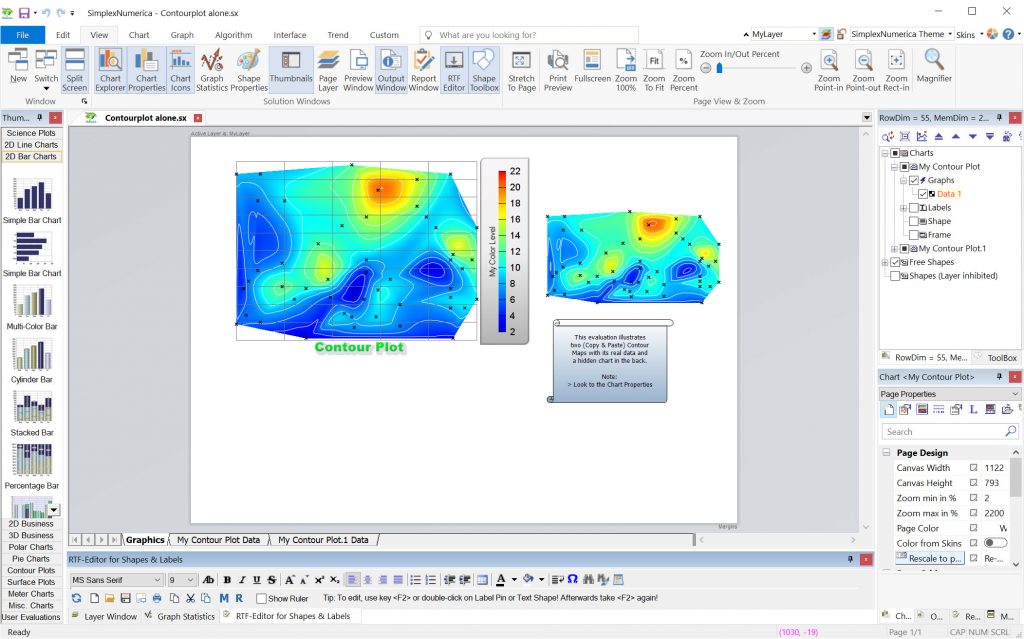
Task: Click the Zoom Point-out tool
Action: click(x=863, y=70)
